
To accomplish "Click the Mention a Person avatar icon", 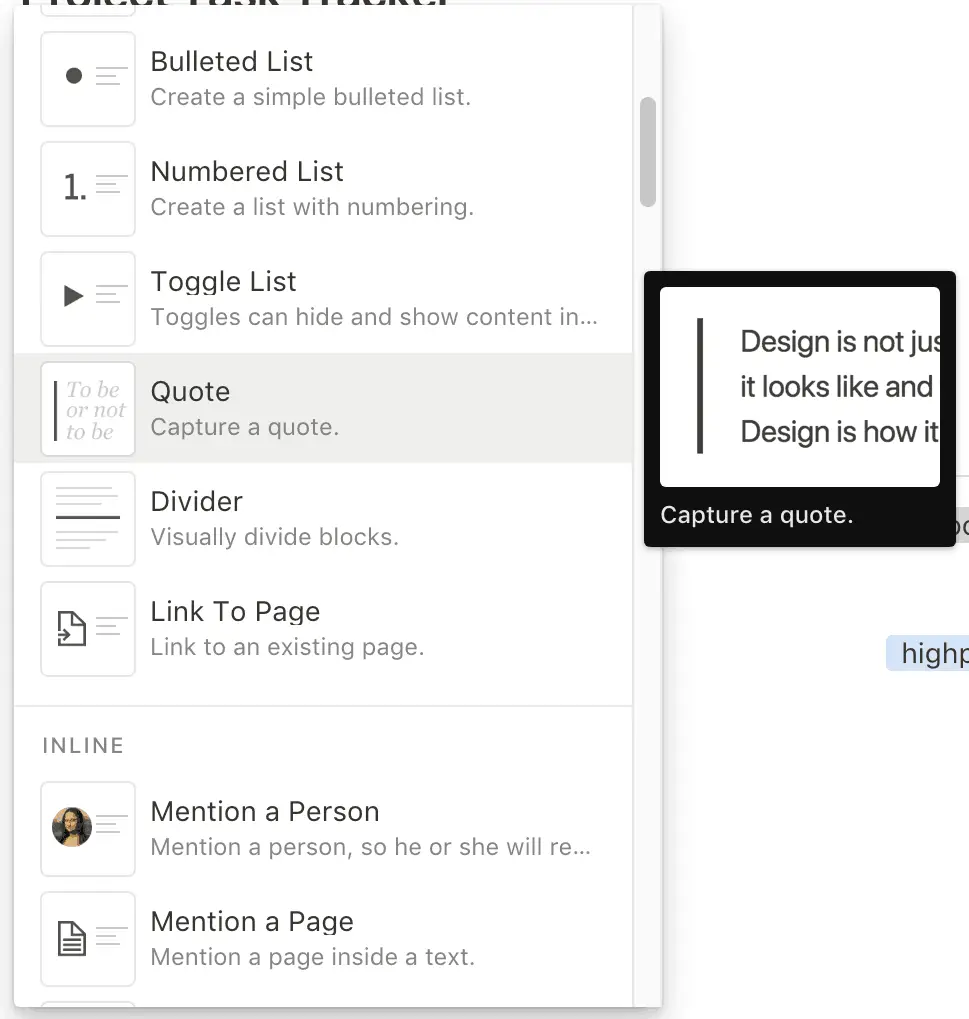I will 88,829.
